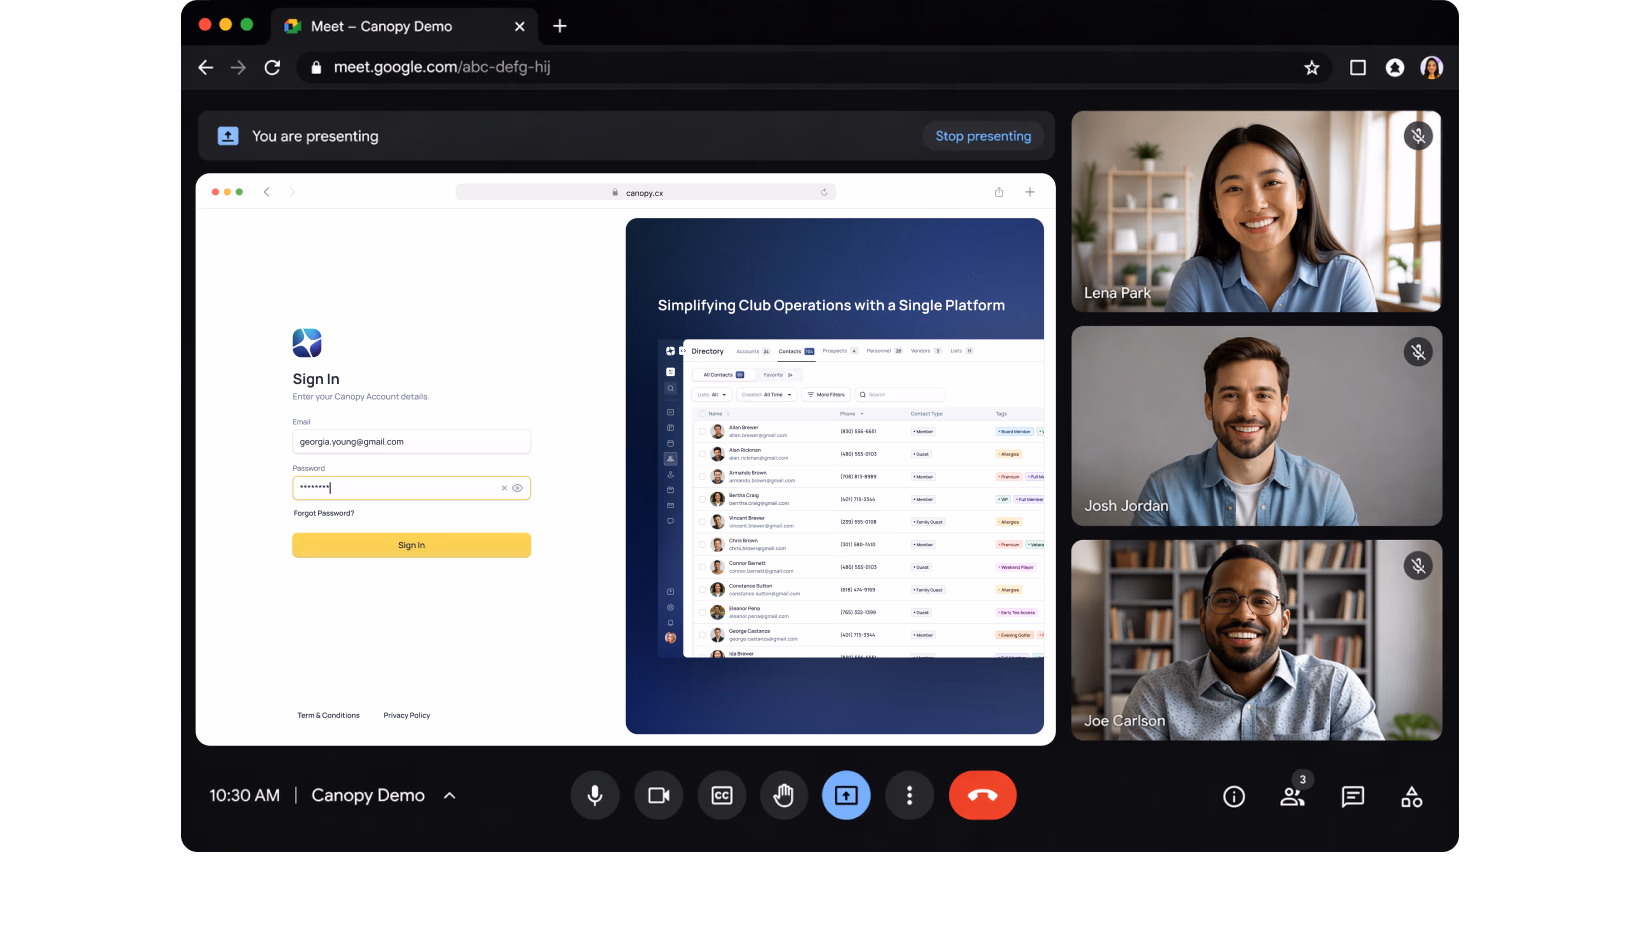Screen dimensions: 1640x928
Task: Bookmark the page with star icon
Action: pyautogui.click(x=1312, y=67)
